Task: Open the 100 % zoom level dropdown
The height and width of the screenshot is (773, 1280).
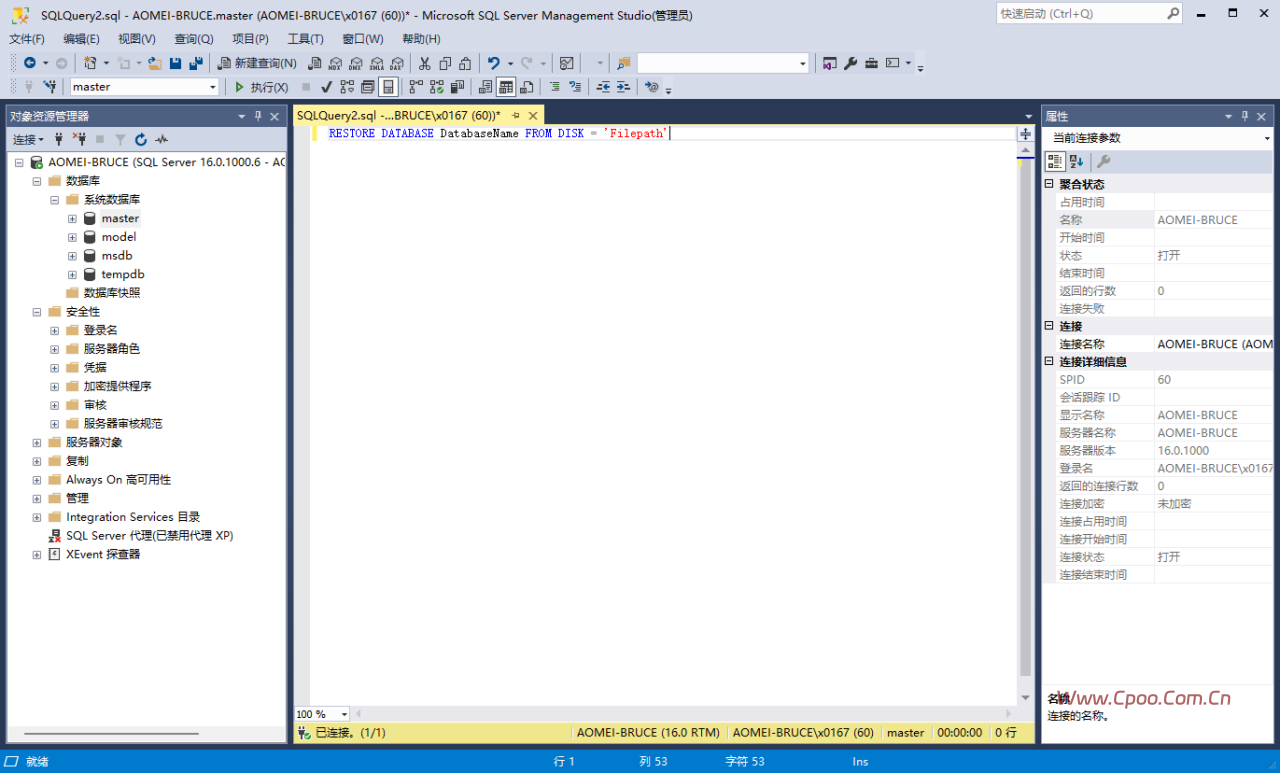Action: tap(322, 714)
